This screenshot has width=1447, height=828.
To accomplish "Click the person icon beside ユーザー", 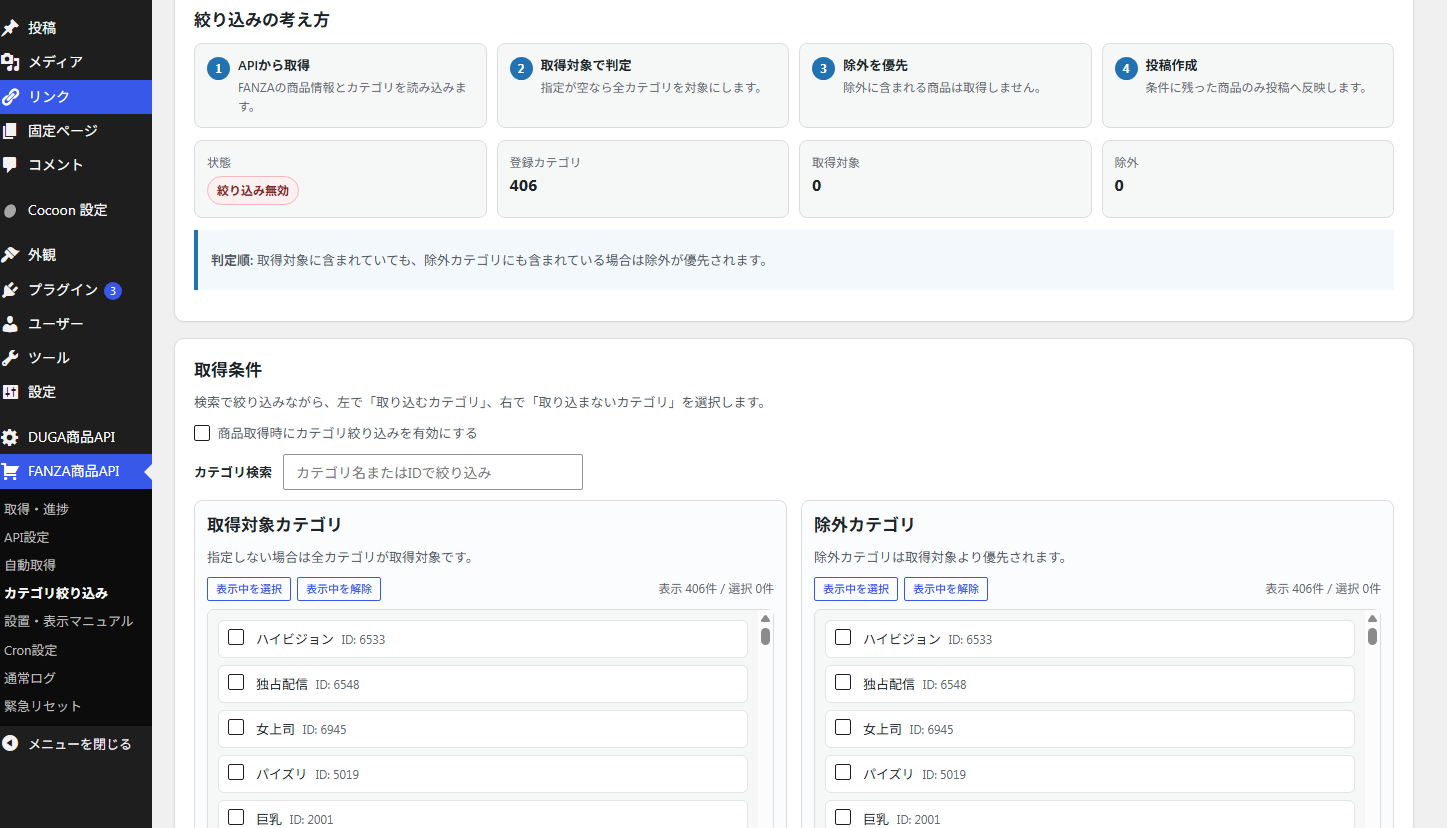I will 10,324.
